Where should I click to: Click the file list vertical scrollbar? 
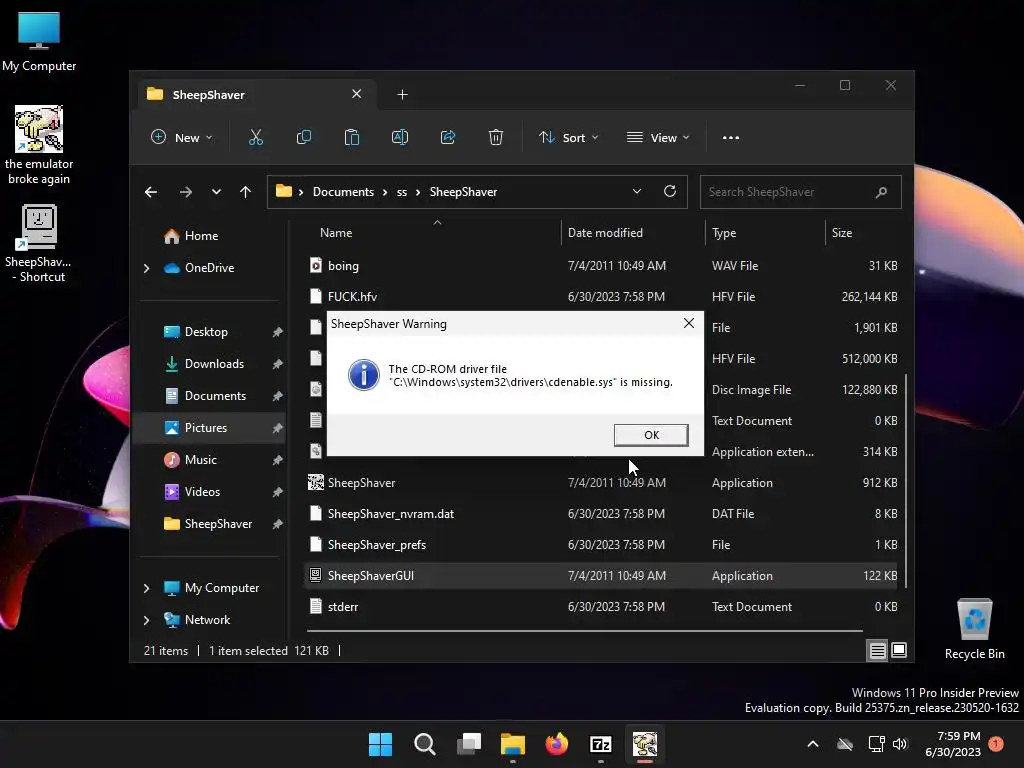coord(906,480)
